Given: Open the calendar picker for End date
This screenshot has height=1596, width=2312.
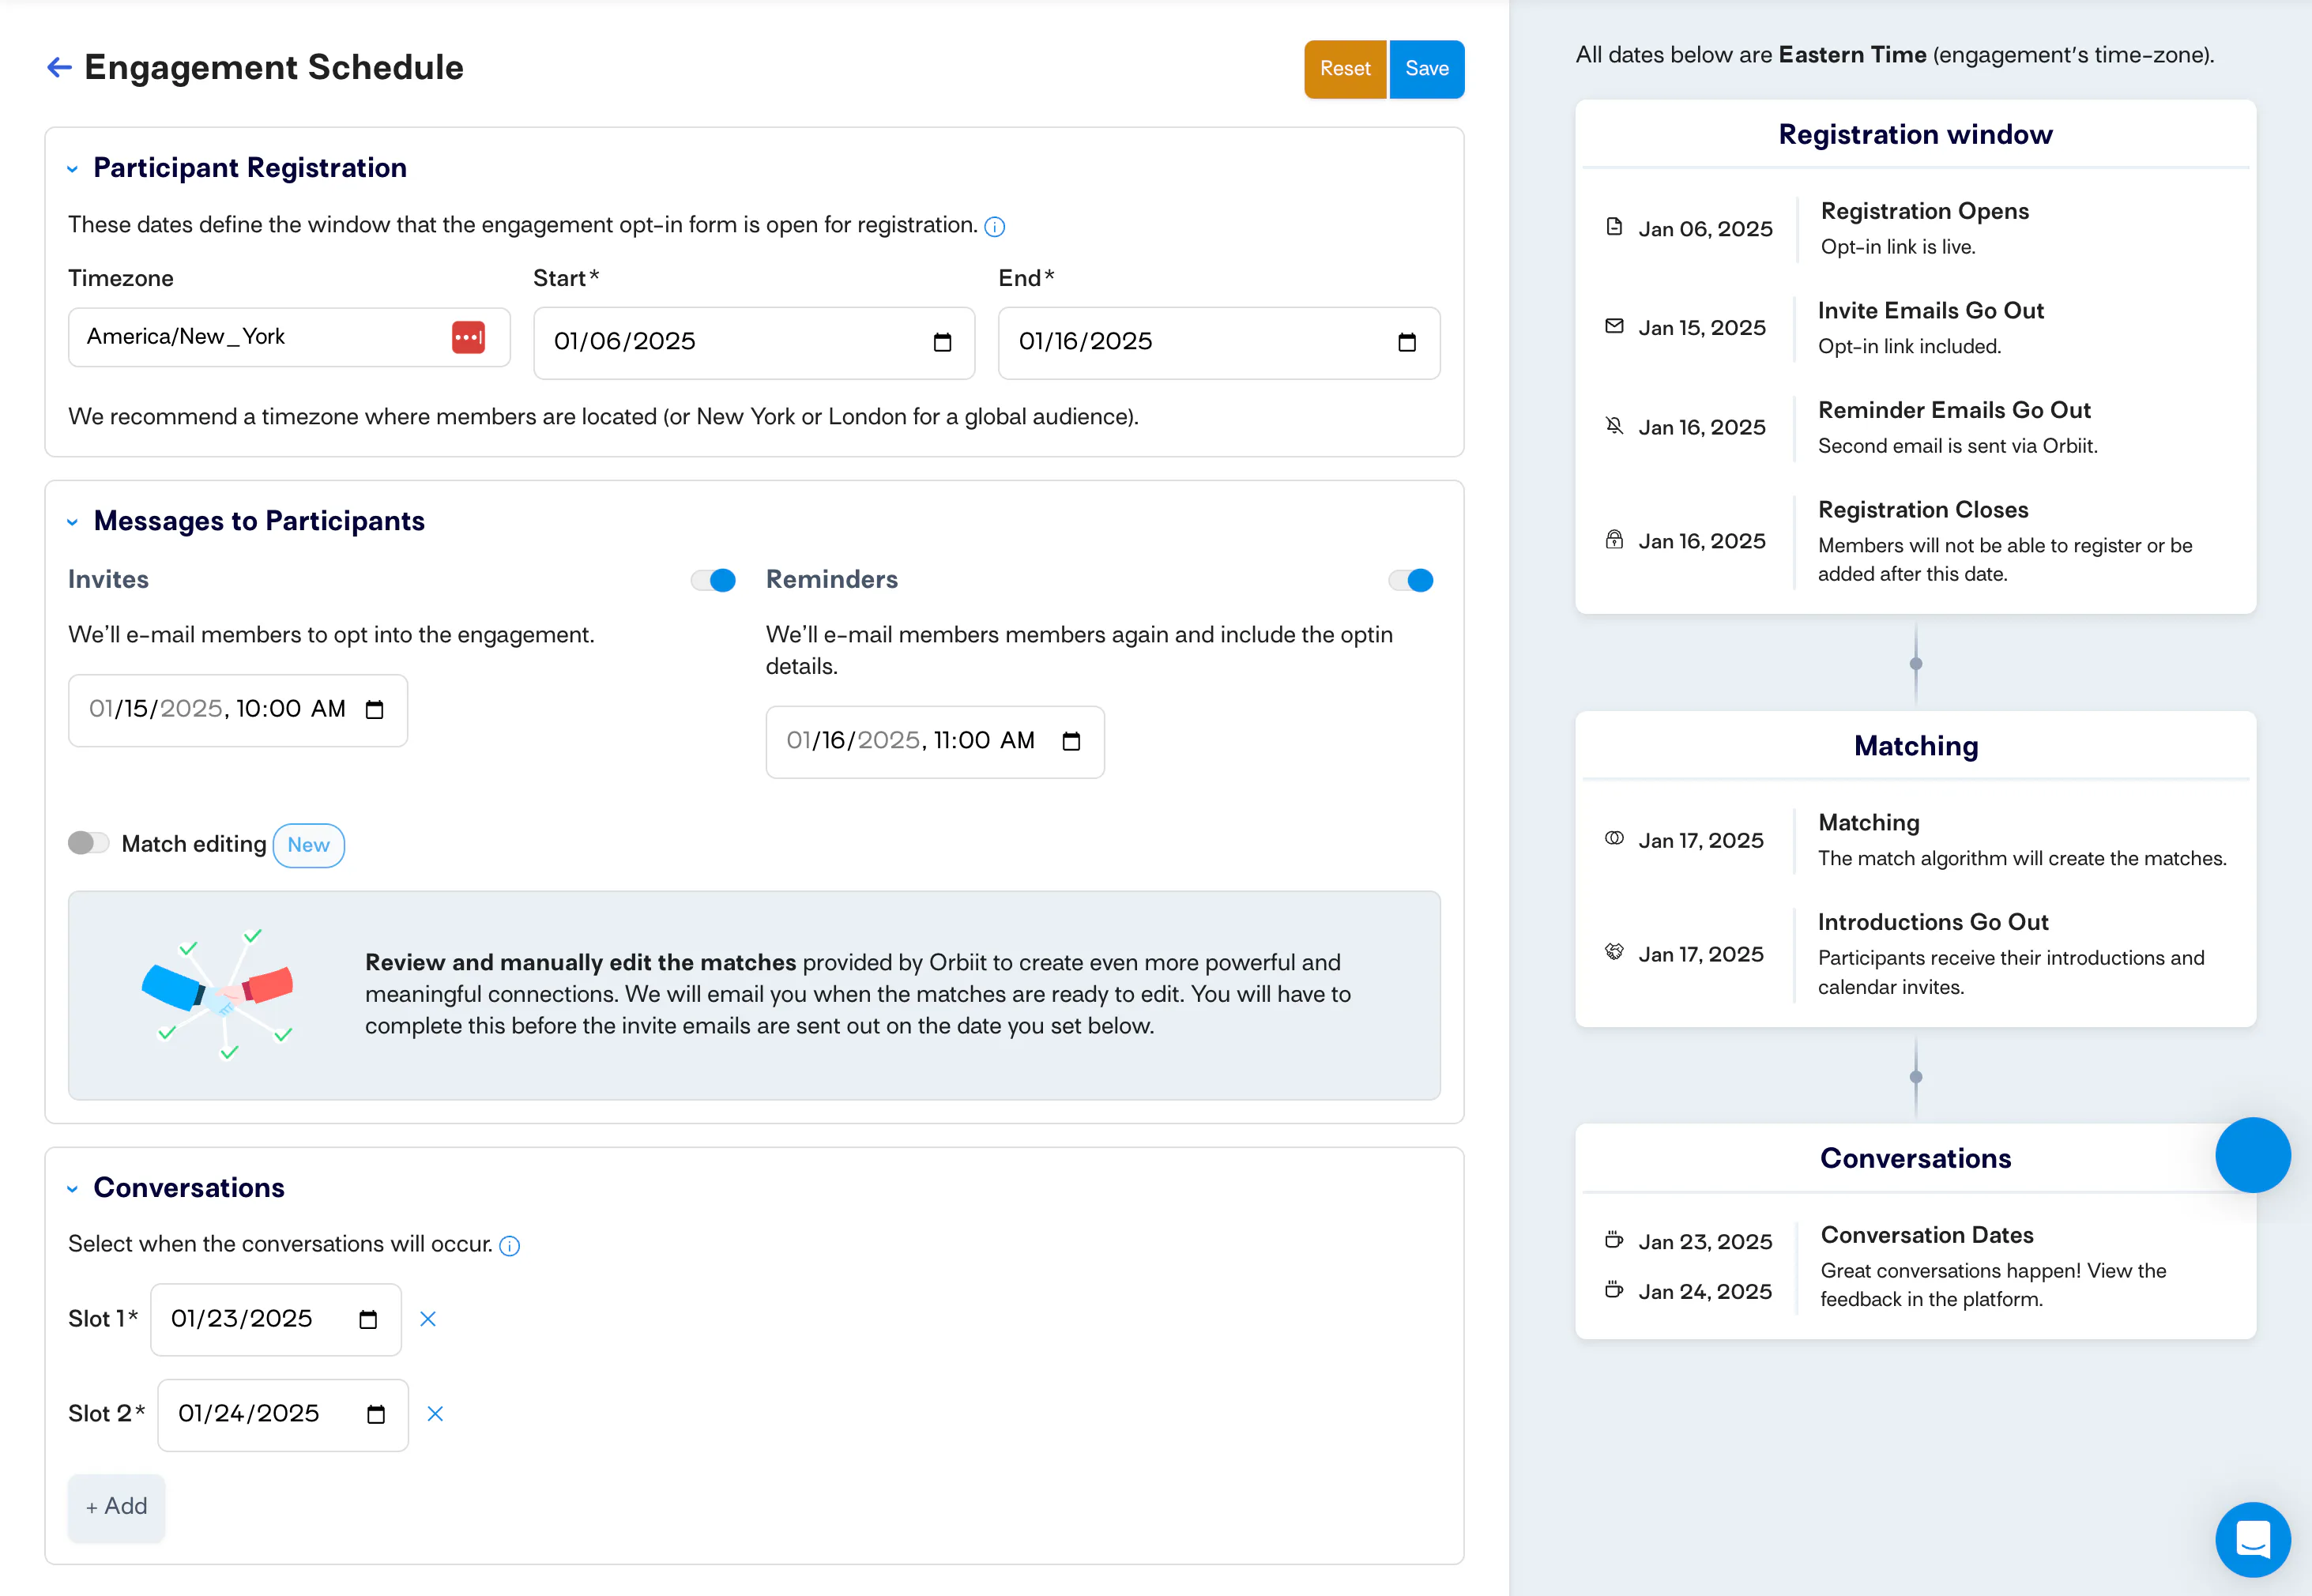Looking at the screenshot, I should click(x=1407, y=342).
